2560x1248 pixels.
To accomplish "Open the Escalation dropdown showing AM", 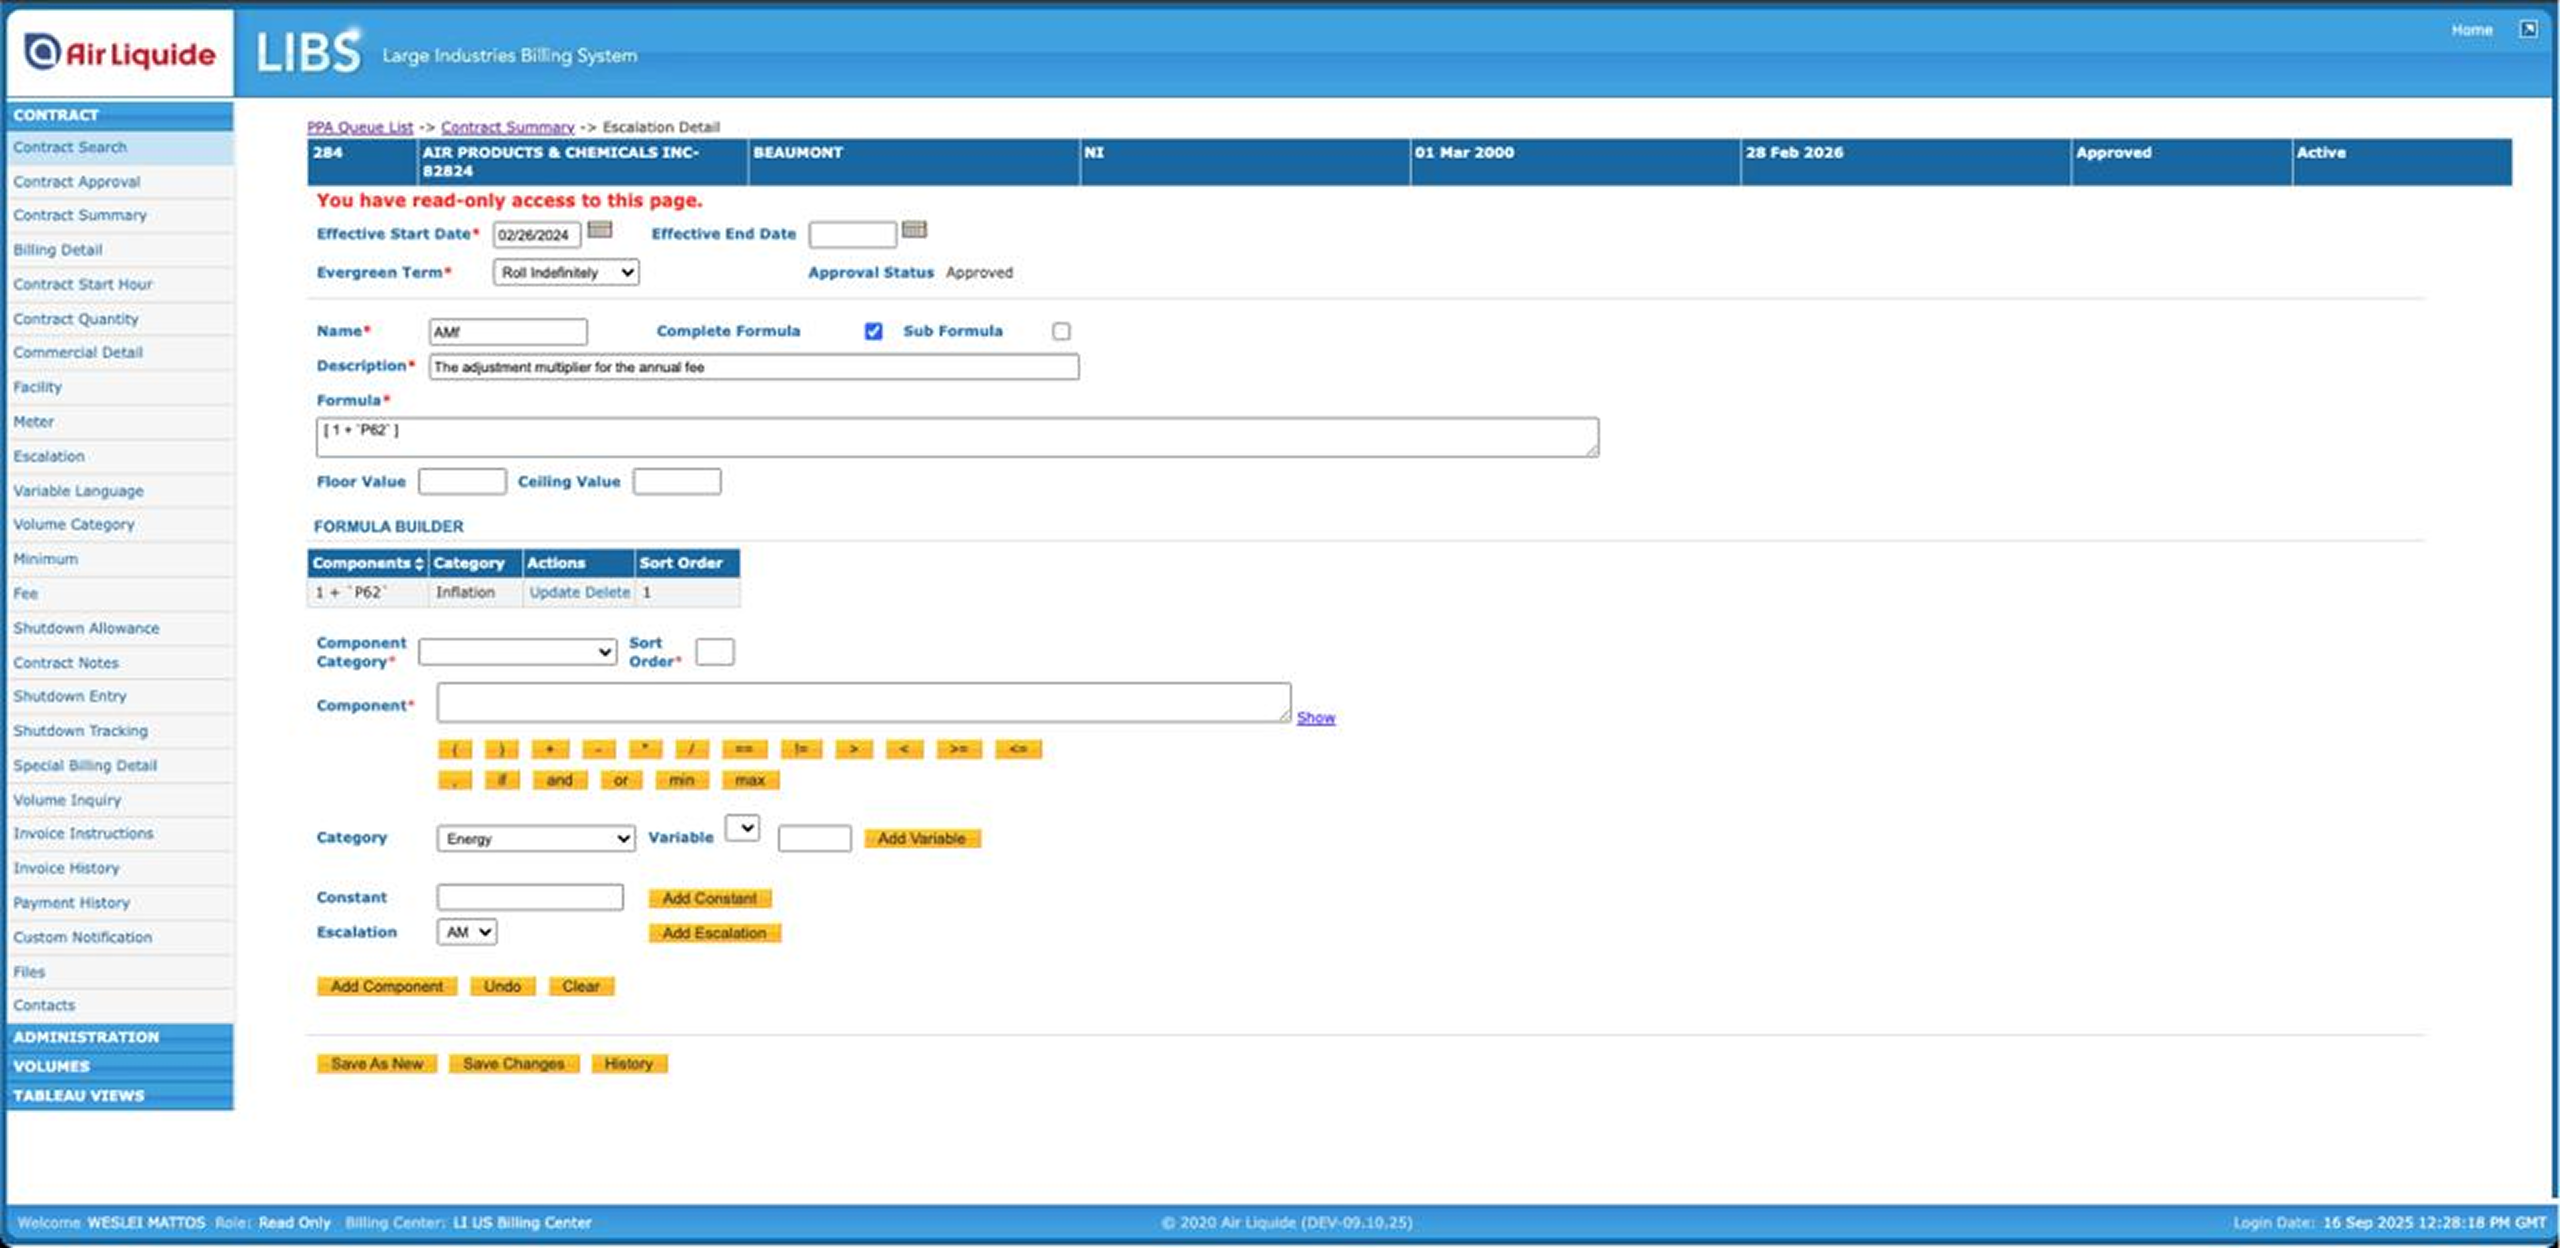I will pyautogui.click(x=467, y=931).
